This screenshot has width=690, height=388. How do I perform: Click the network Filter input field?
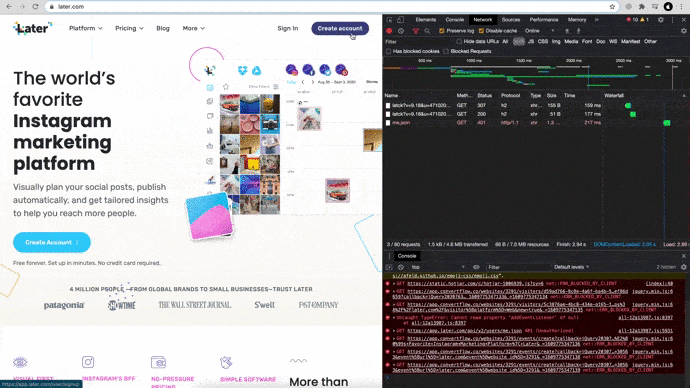point(418,41)
